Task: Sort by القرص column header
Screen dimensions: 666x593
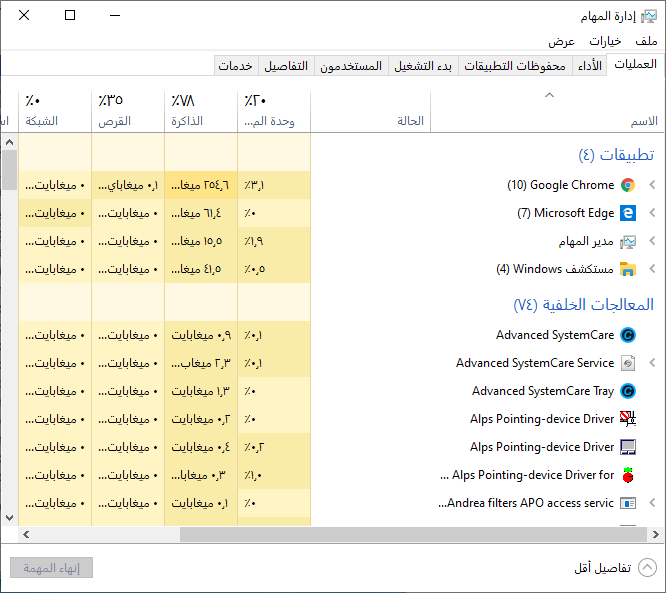Action: tap(128, 112)
